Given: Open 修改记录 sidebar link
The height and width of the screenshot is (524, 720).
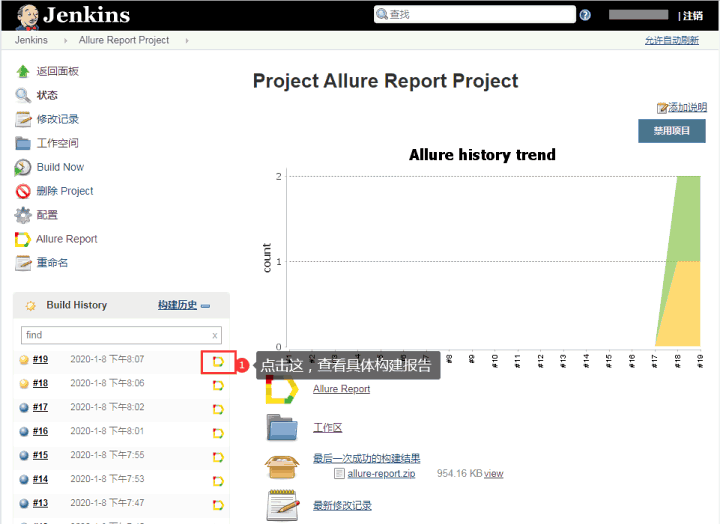Looking at the screenshot, I should [57, 119].
